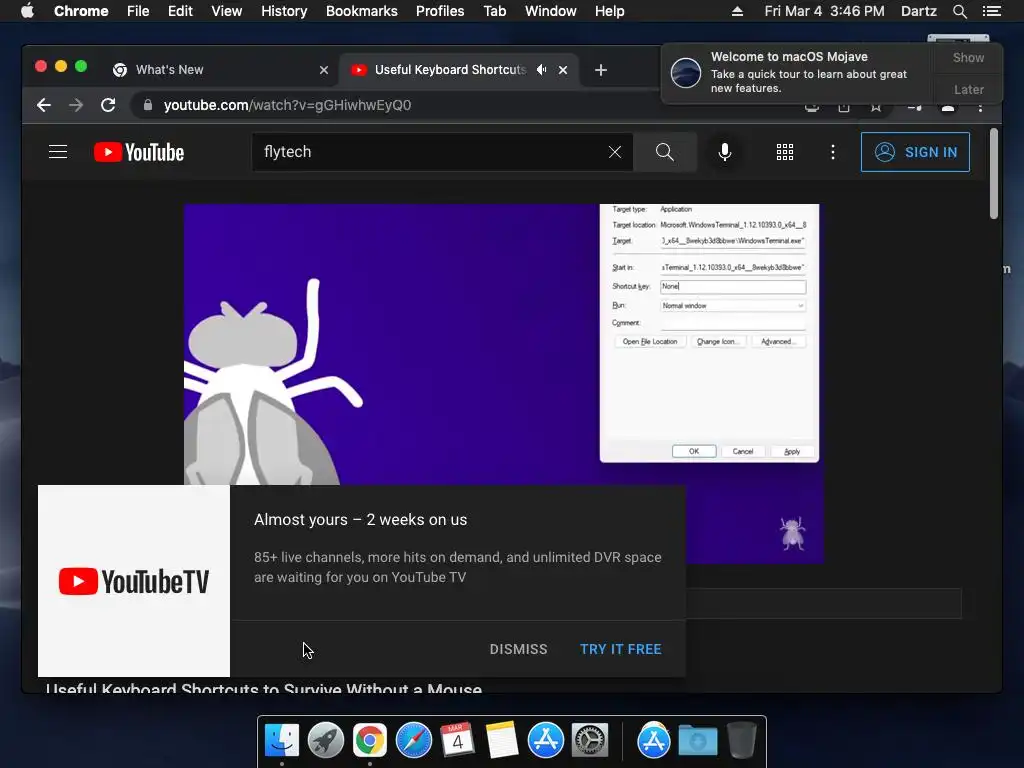
Task: Open a new Chrome tab
Action: [601, 70]
